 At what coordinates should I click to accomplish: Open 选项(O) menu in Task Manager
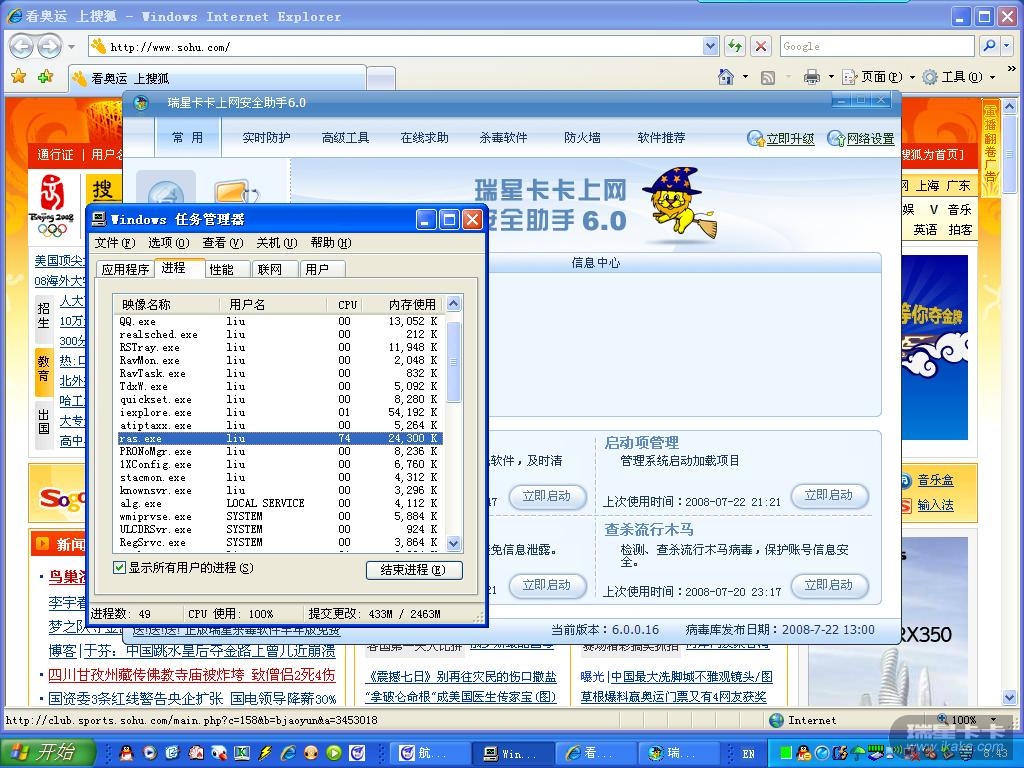168,243
